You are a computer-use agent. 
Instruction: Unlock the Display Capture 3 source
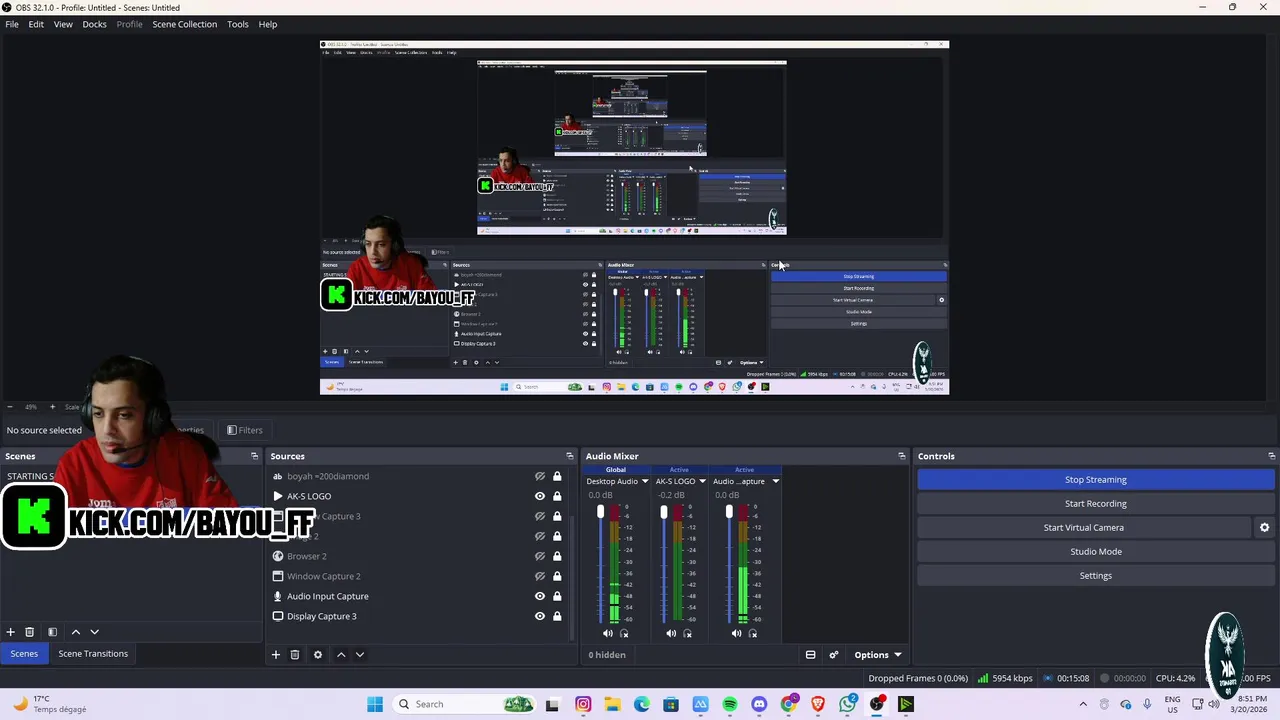tap(557, 616)
